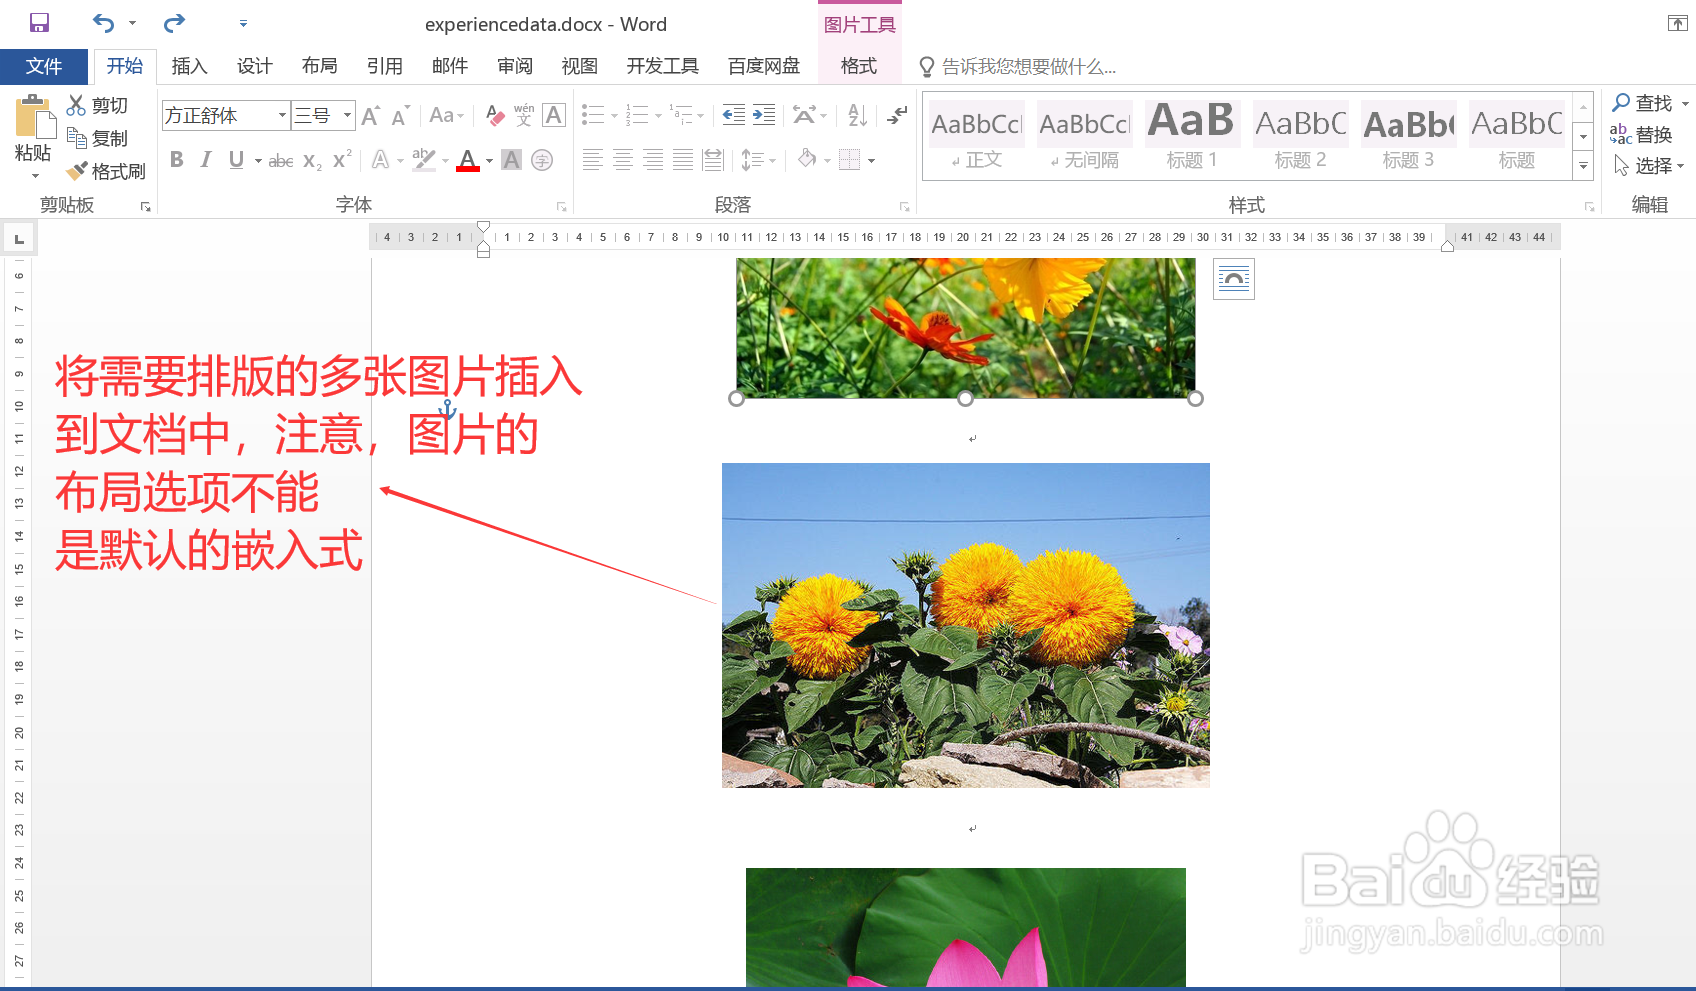Open Find (查找) in the Editing group
Image resolution: width=1696 pixels, height=991 pixels.
click(1648, 102)
